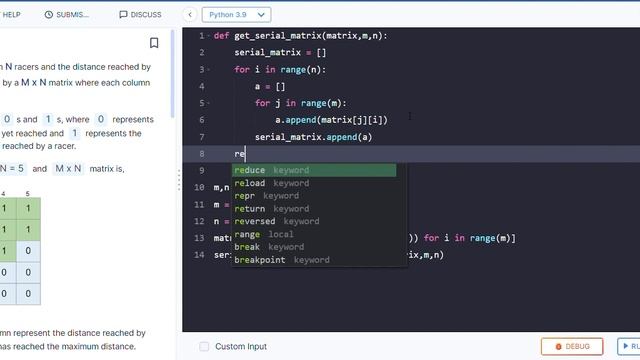Image resolution: width=640 pixels, height=360 pixels.
Task: Select the 'return' autocomplete suggestion
Action: click(314, 209)
